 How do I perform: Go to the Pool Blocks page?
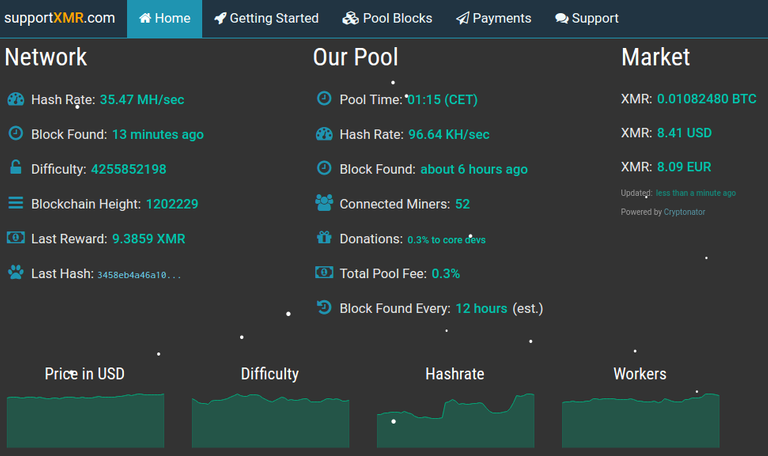click(387, 18)
